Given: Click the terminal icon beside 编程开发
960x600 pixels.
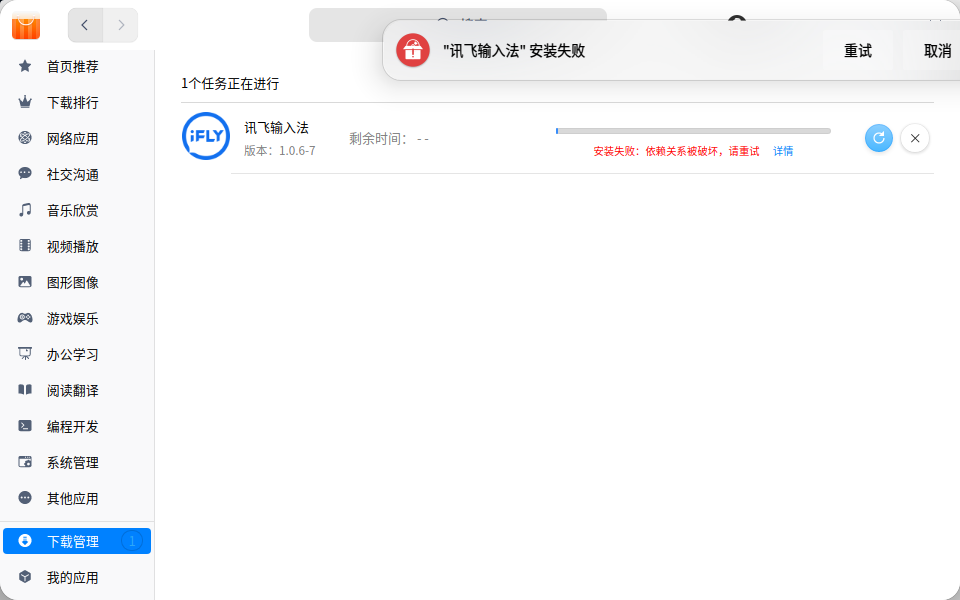Looking at the screenshot, I should point(25,426).
